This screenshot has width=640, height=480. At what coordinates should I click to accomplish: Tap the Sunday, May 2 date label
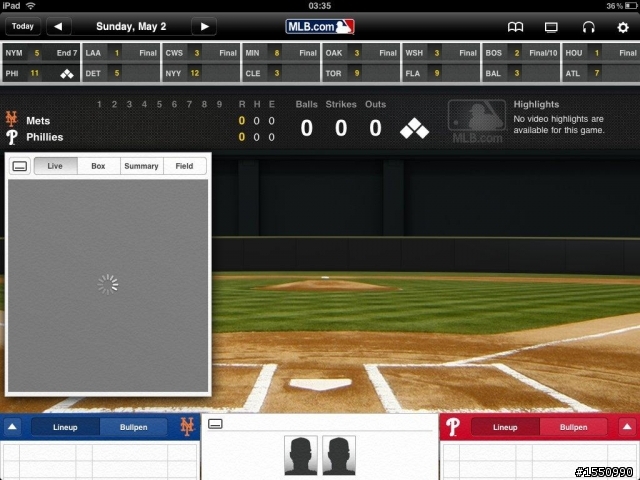point(131,27)
